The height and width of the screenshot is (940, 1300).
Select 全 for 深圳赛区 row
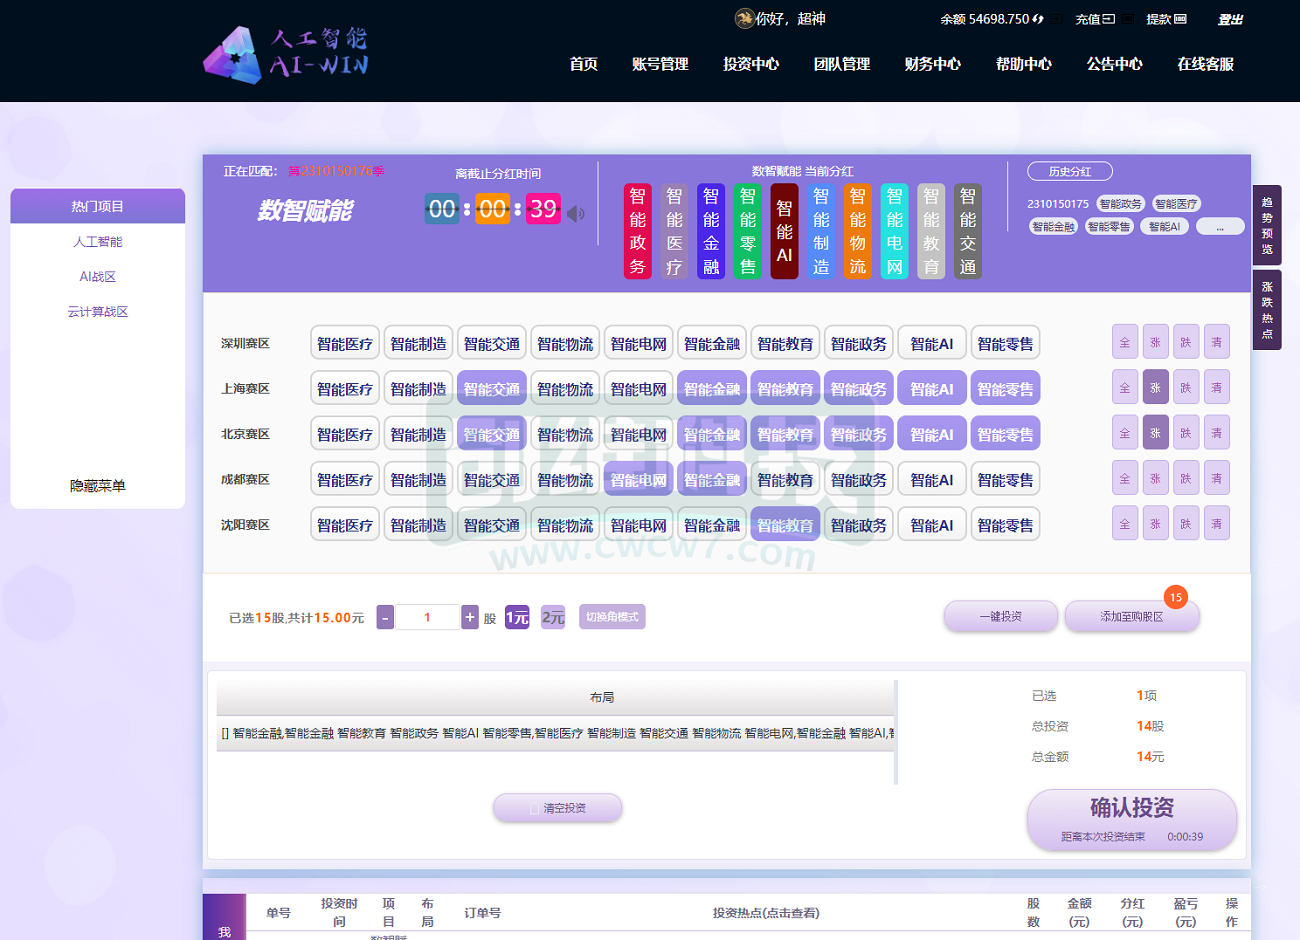[x=1125, y=342]
